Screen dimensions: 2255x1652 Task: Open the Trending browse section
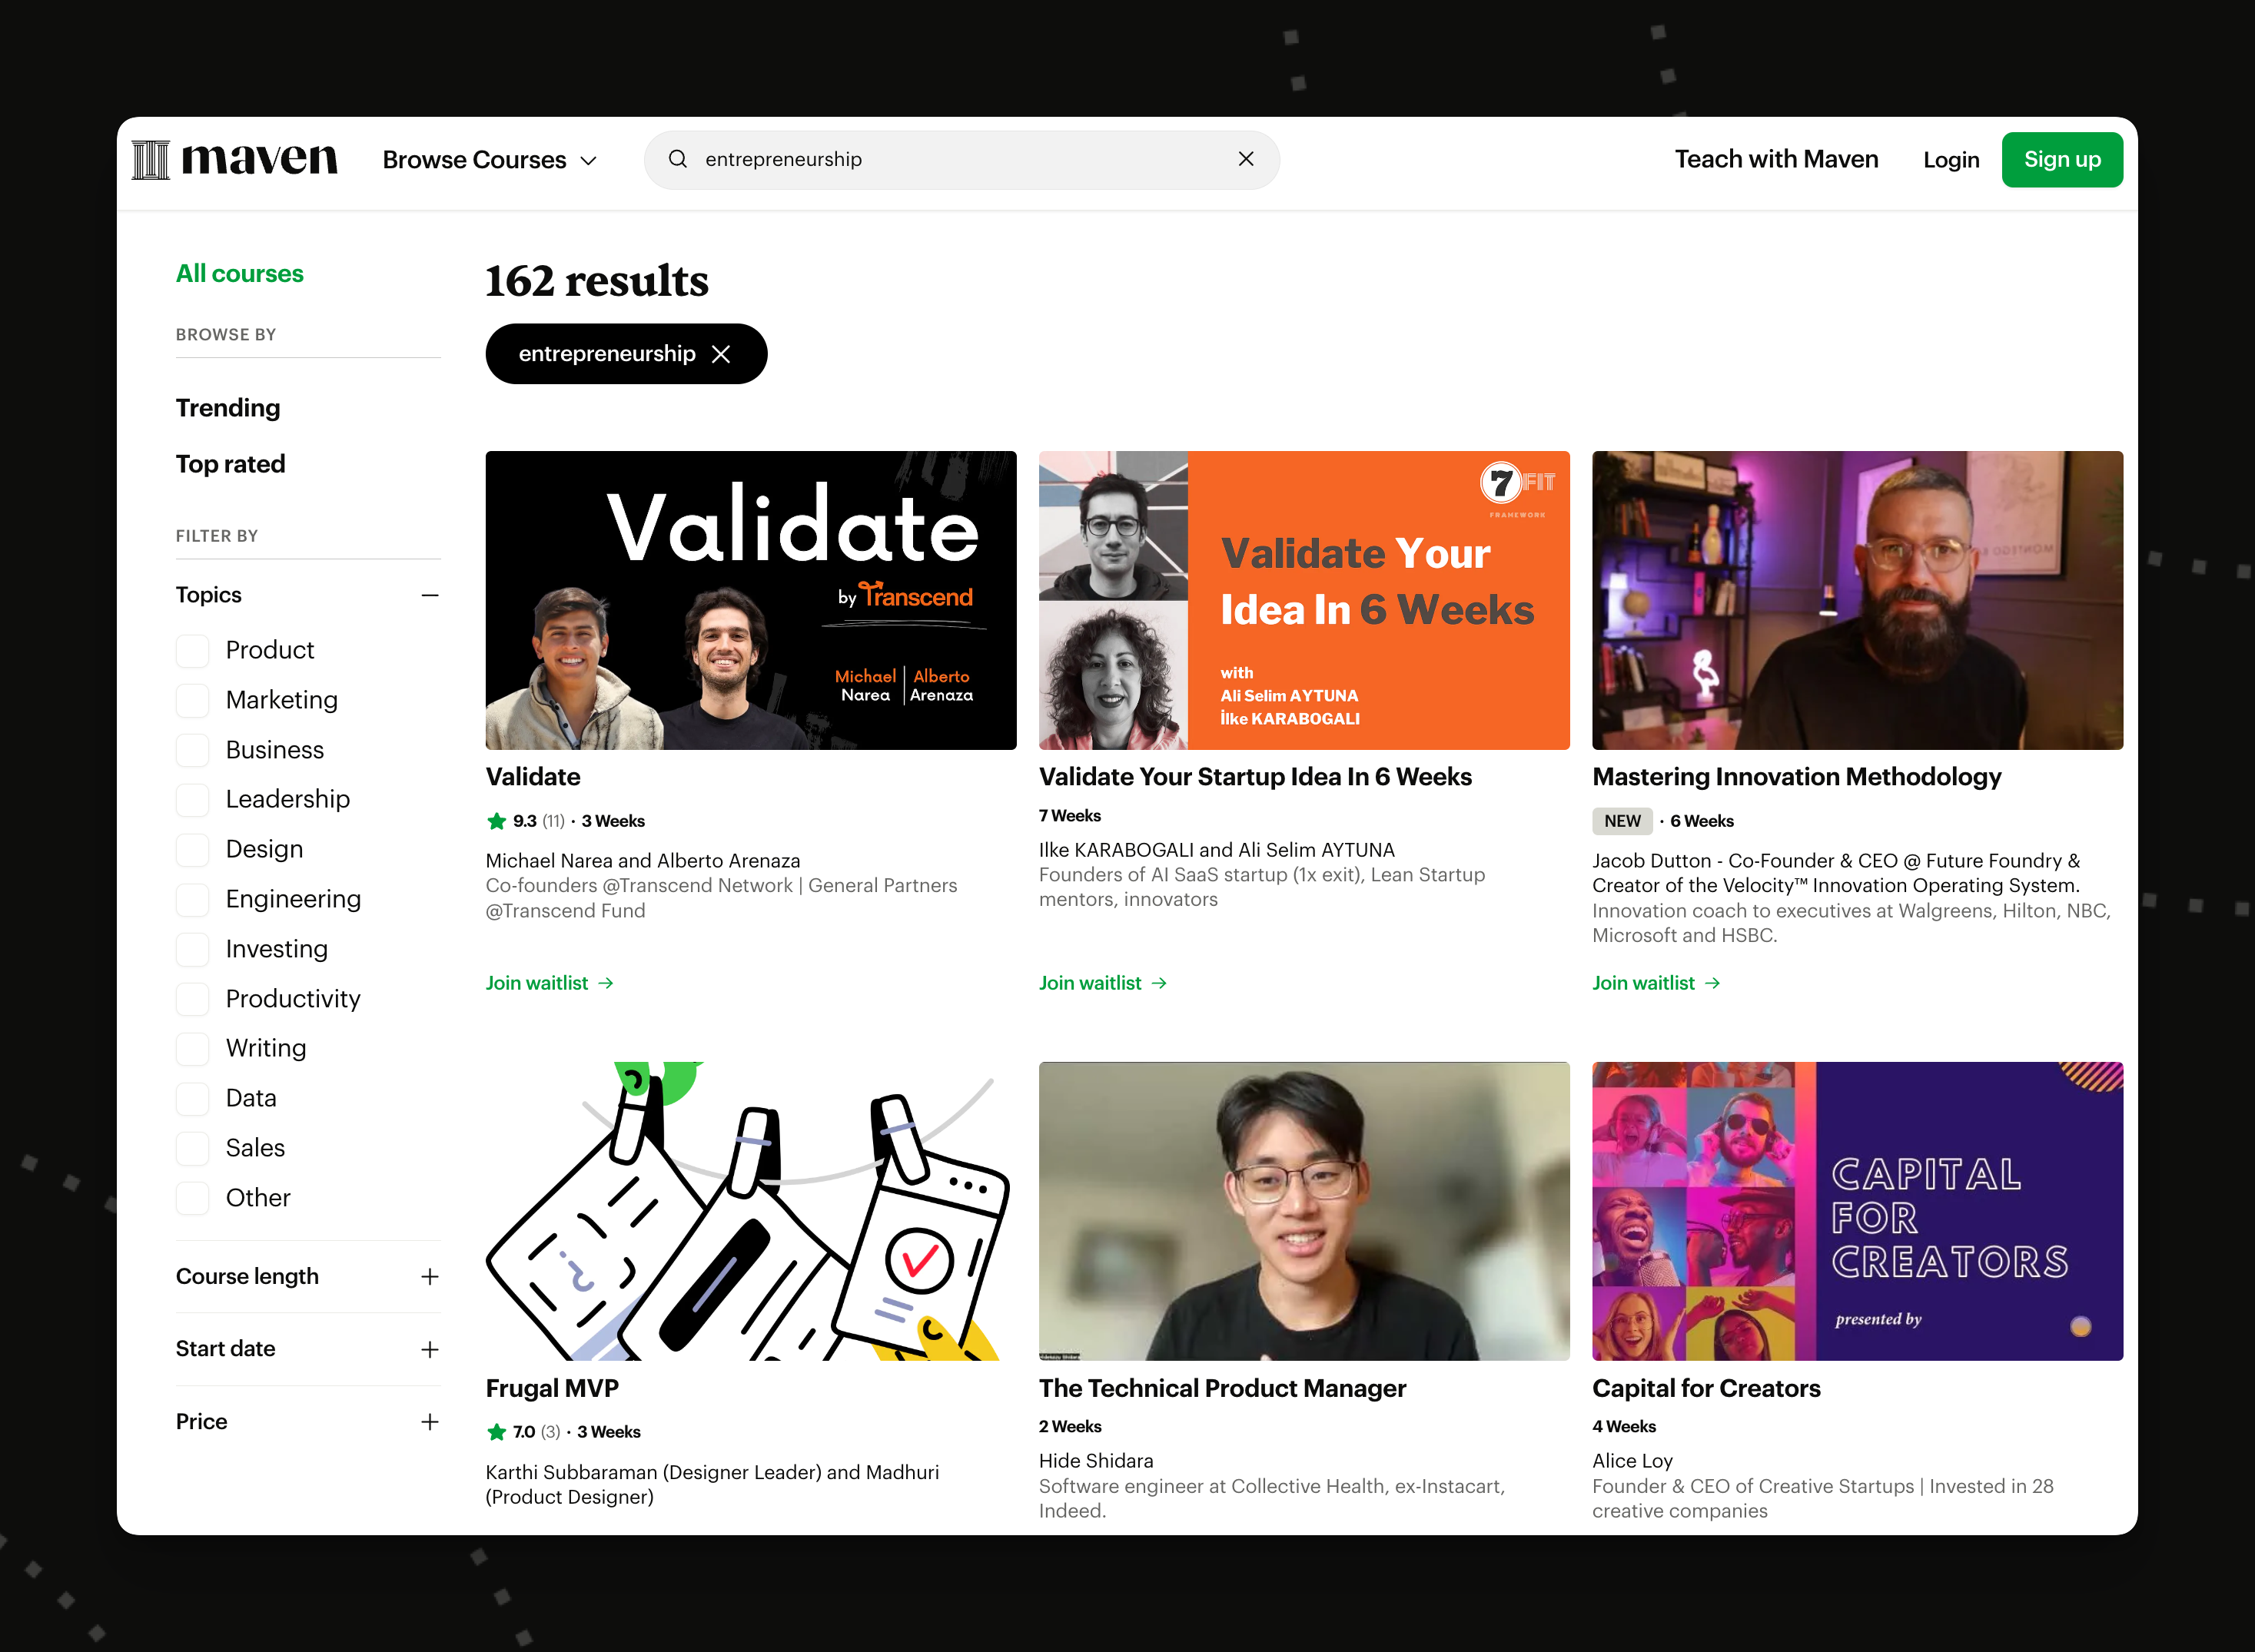(x=228, y=408)
